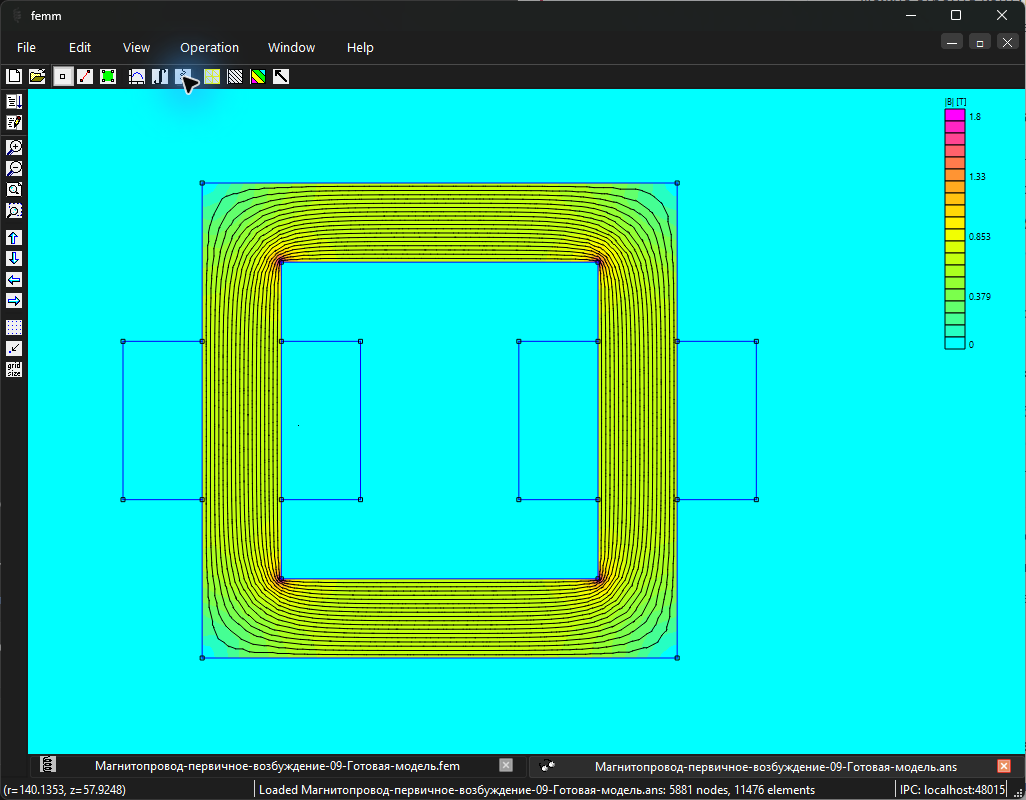Open the multicolor density plot options
This screenshot has height=800, width=1026.
point(258,77)
